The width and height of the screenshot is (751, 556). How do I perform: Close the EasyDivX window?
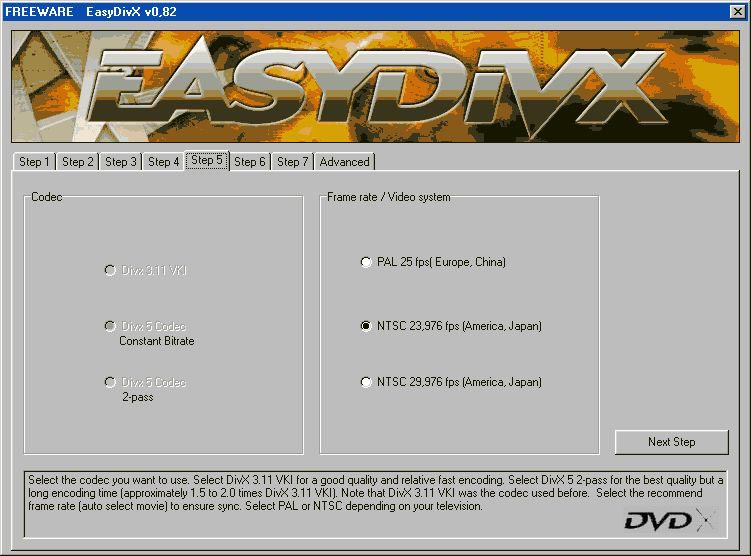pyautogui.click(x=737, y=11)
